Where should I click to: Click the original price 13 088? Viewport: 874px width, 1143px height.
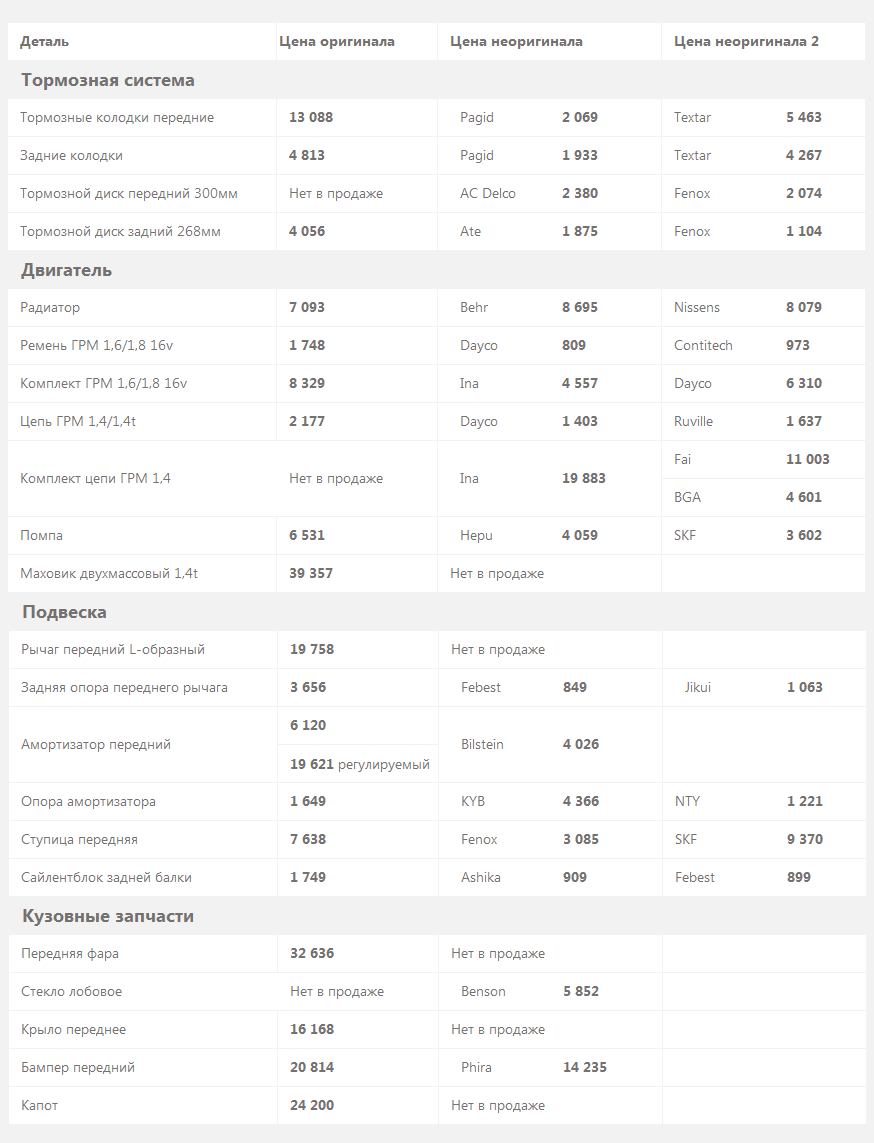(x=311, y=117)
